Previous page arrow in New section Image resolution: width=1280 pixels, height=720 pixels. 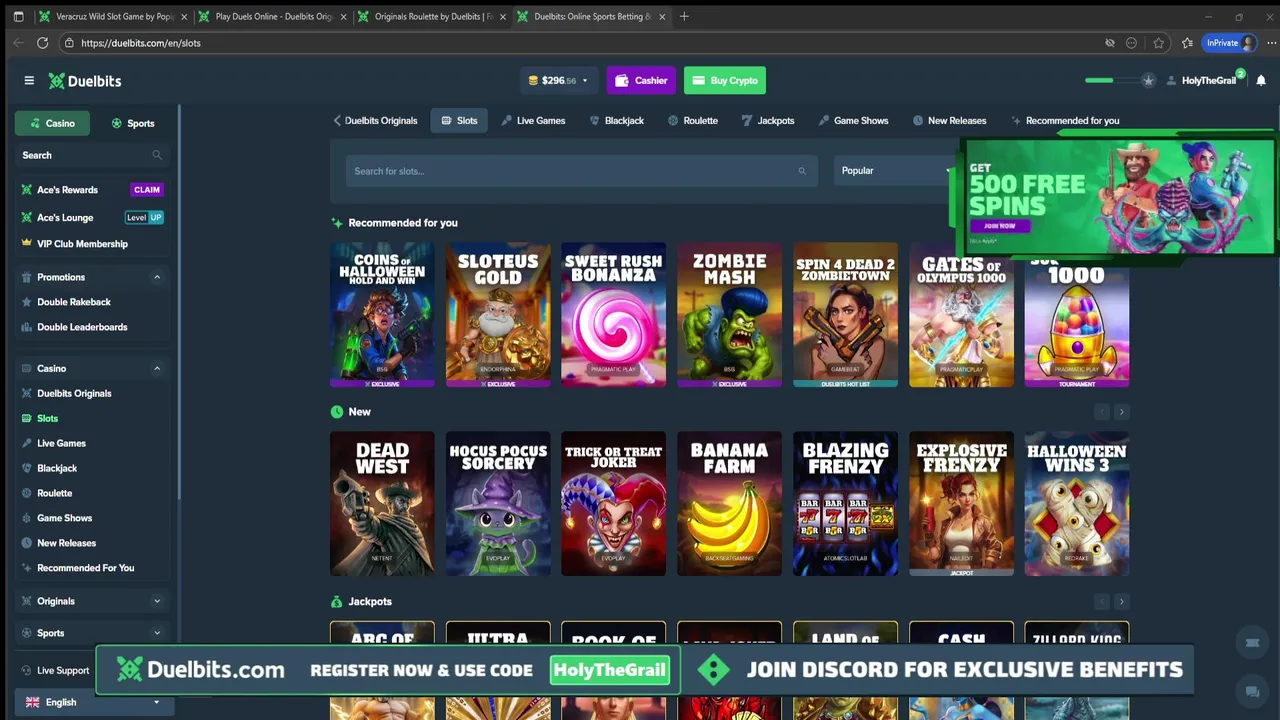pyautogui.click(x=1102, y=412)
